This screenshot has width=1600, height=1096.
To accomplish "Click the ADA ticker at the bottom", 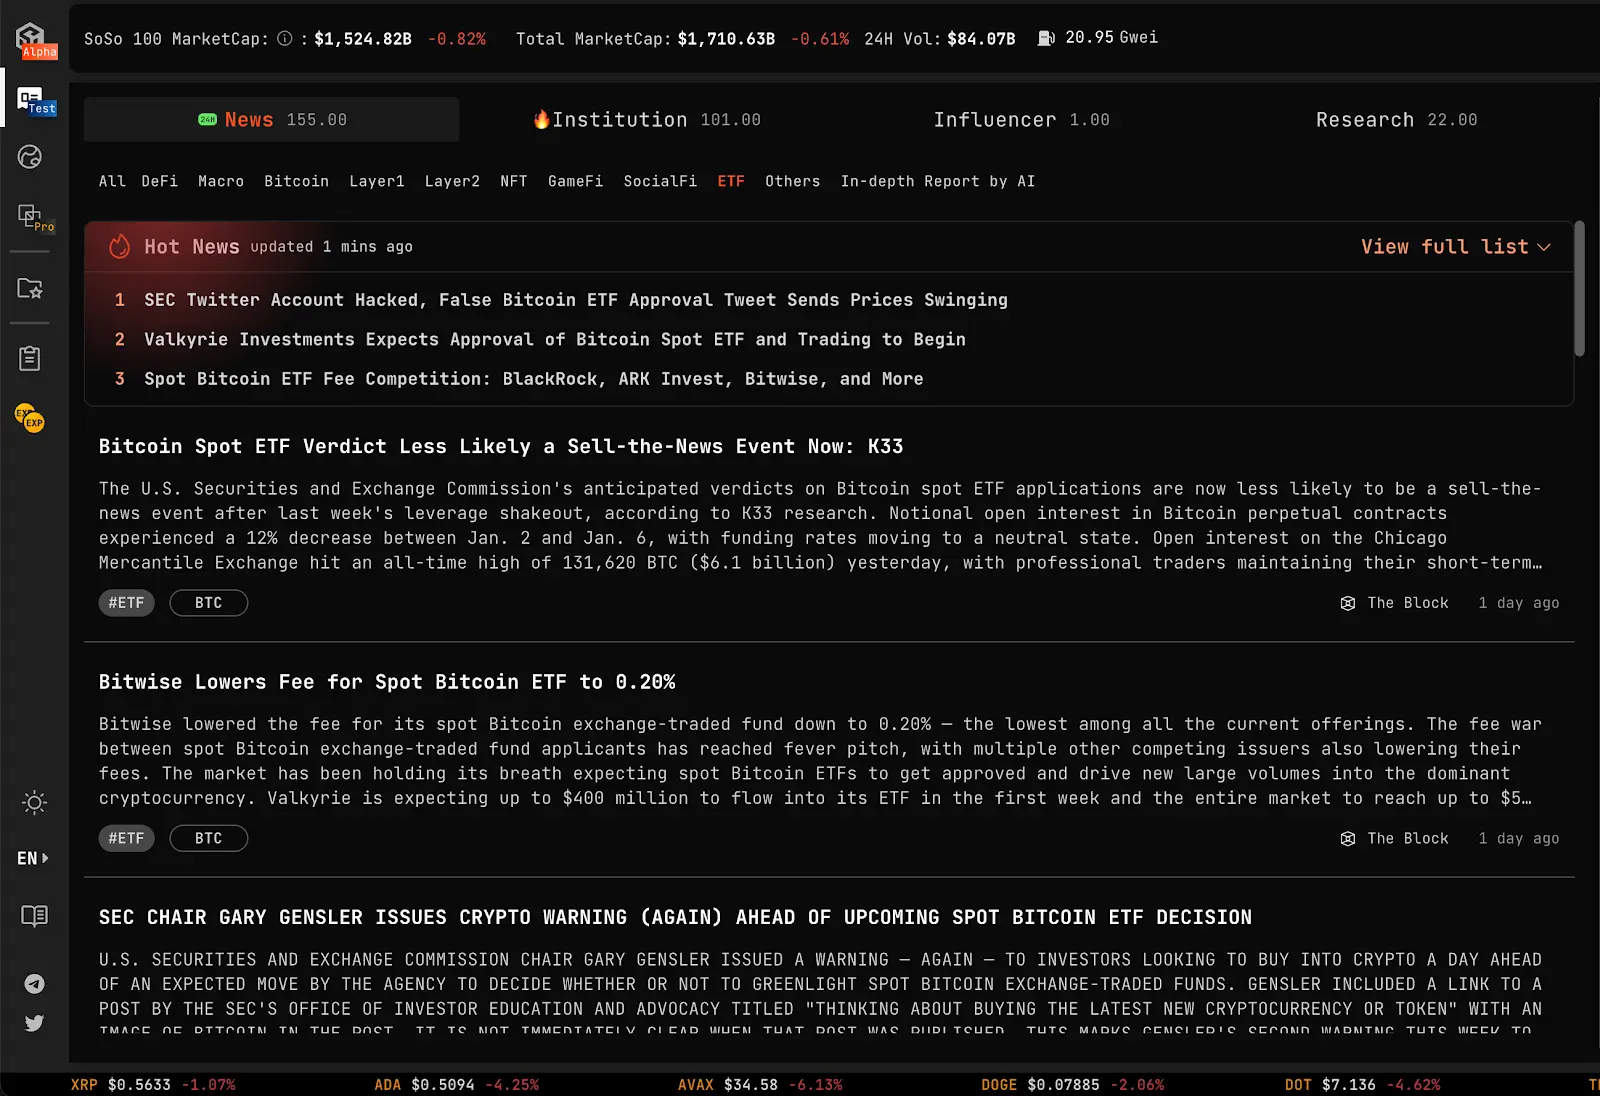I will (x=457, y=1085).
